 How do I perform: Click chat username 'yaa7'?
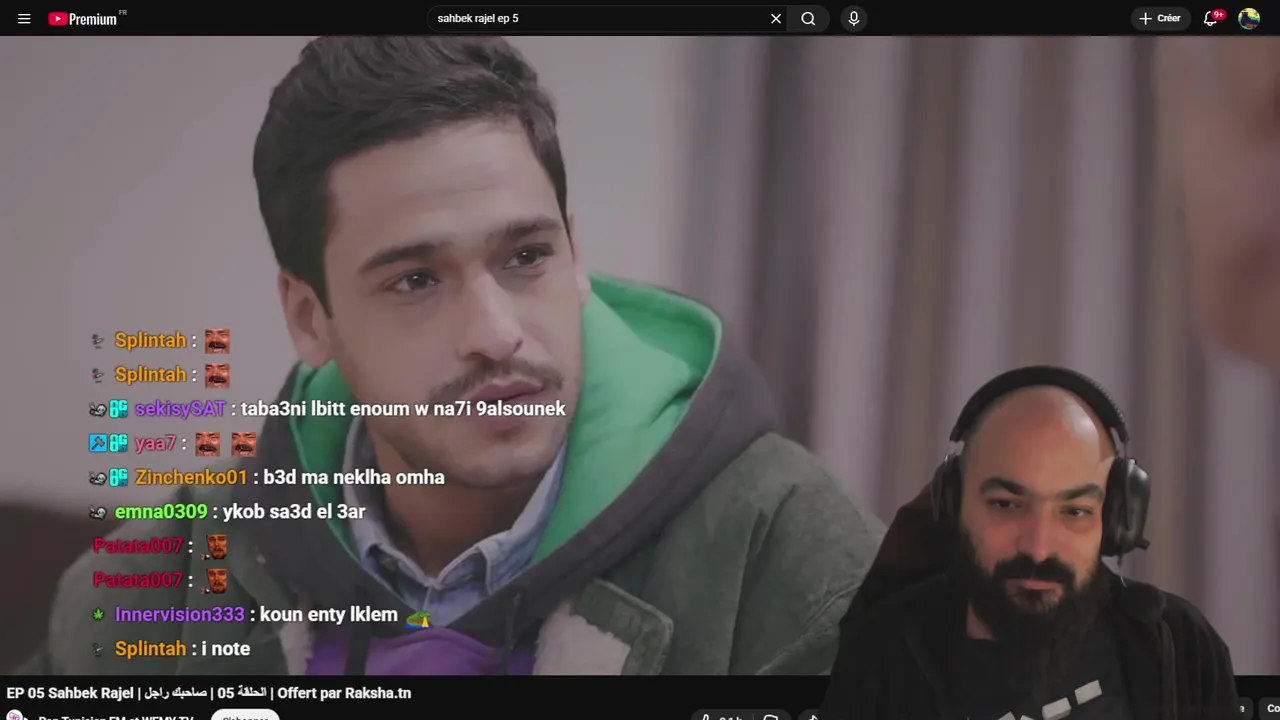click(155, 443)
